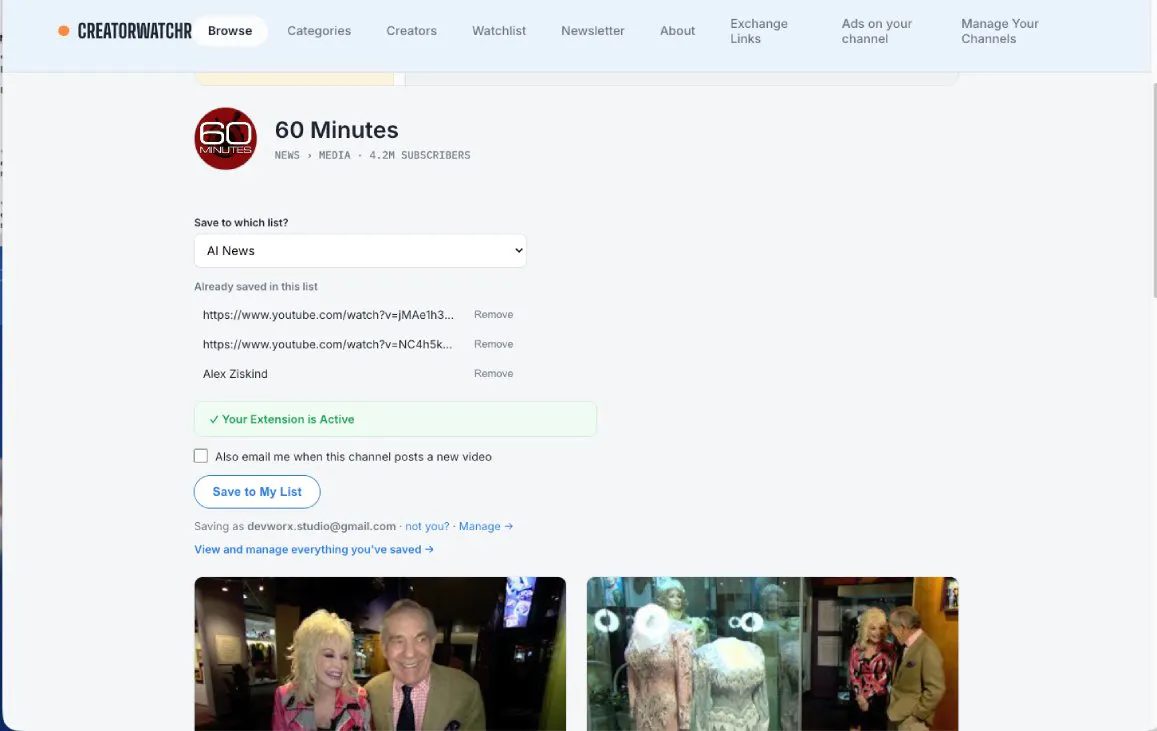The height and width of the screenshot is (731, 1157).
Task: Open the 60 Minutes channel avatar
Action: point(226,139)
